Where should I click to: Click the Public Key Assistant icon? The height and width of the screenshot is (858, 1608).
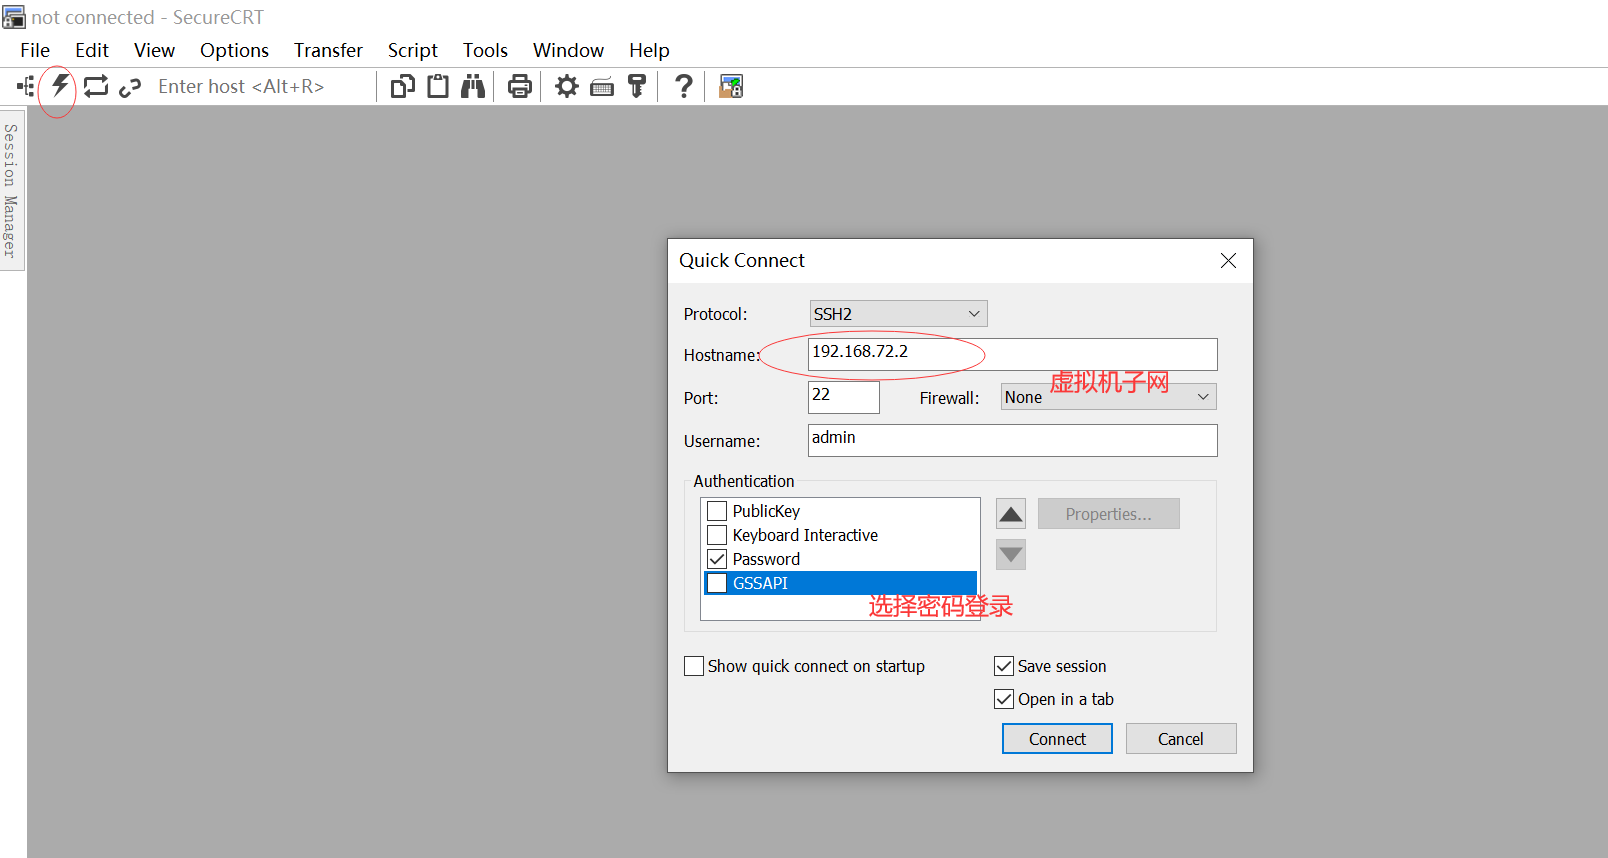click(637, 87)
